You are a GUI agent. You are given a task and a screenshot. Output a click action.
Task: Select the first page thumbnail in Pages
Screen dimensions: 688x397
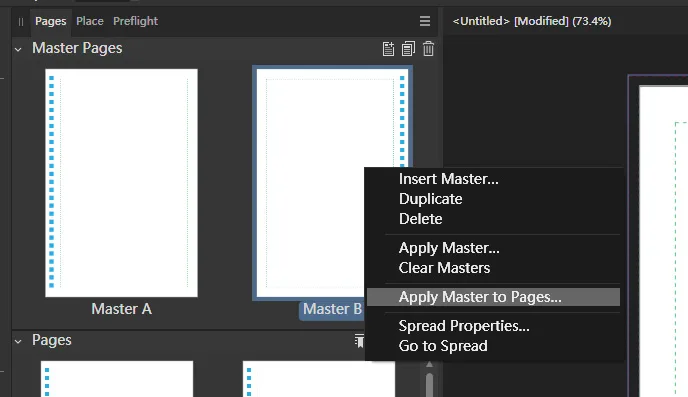(117, 379)
